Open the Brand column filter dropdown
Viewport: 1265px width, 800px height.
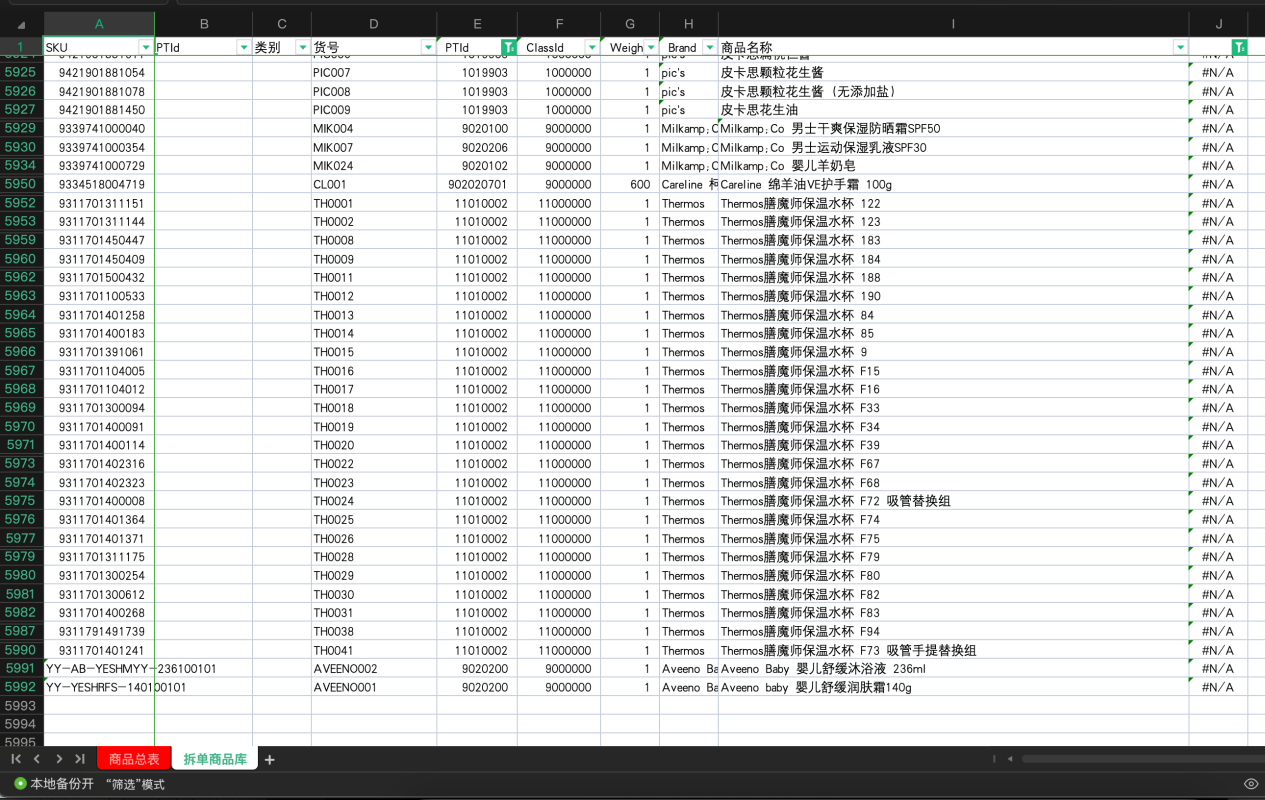710,47
